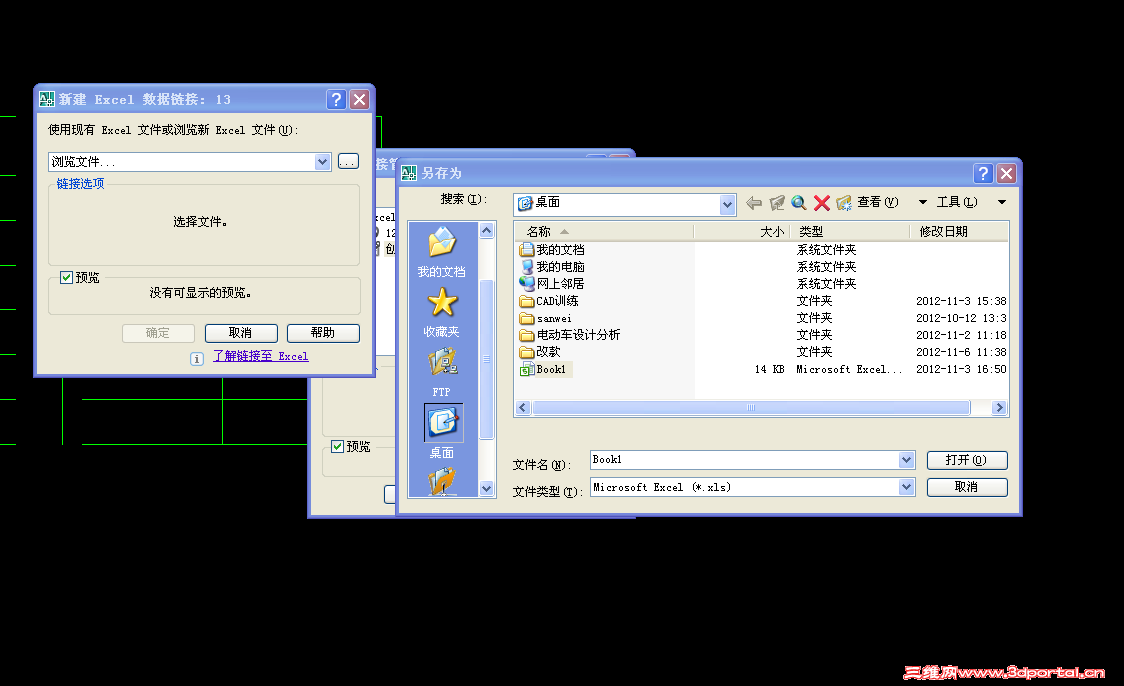Sort by 类型 column header

click(x=849, y=232)
